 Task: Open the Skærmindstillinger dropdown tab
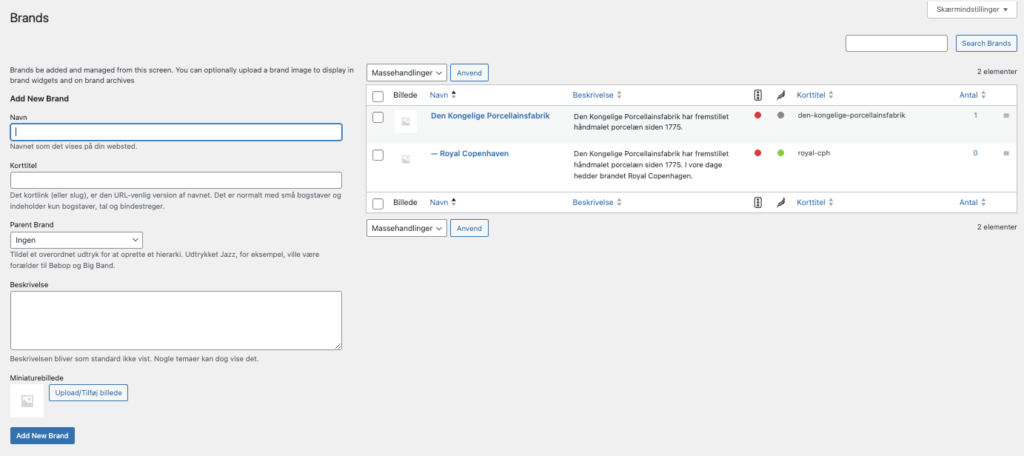point(972,10)
